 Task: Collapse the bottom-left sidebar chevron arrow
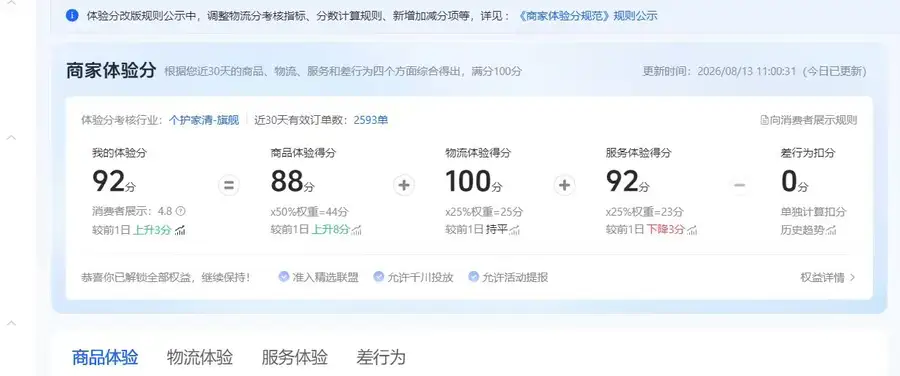(x=11, y=324)
